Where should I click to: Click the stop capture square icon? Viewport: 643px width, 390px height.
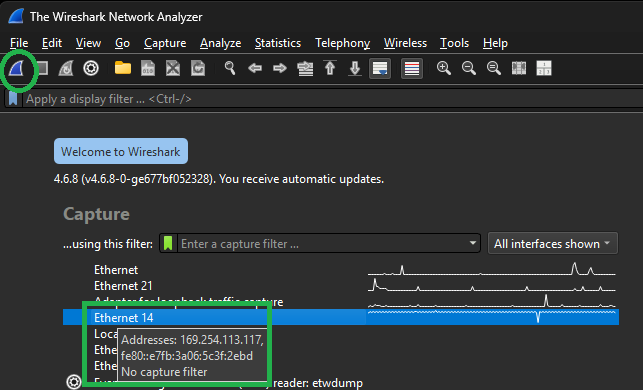[42, 68]
